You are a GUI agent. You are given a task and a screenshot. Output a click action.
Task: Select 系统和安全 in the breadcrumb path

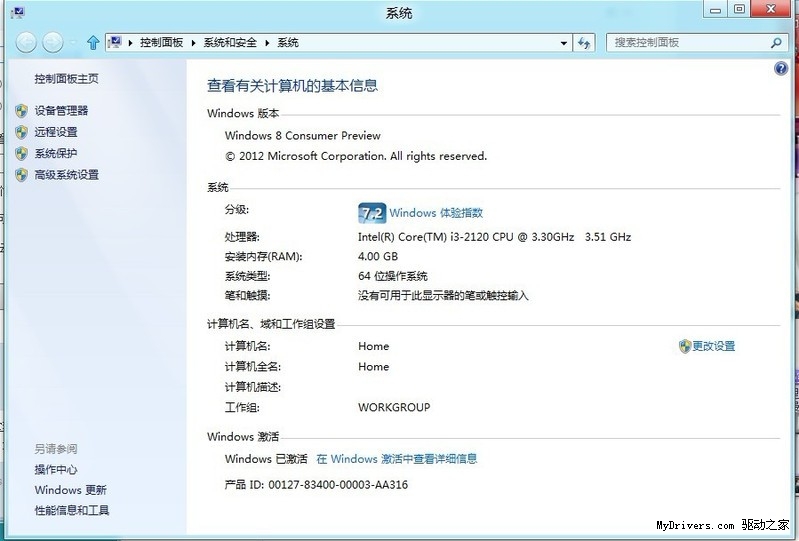click(x=230, y=43)
